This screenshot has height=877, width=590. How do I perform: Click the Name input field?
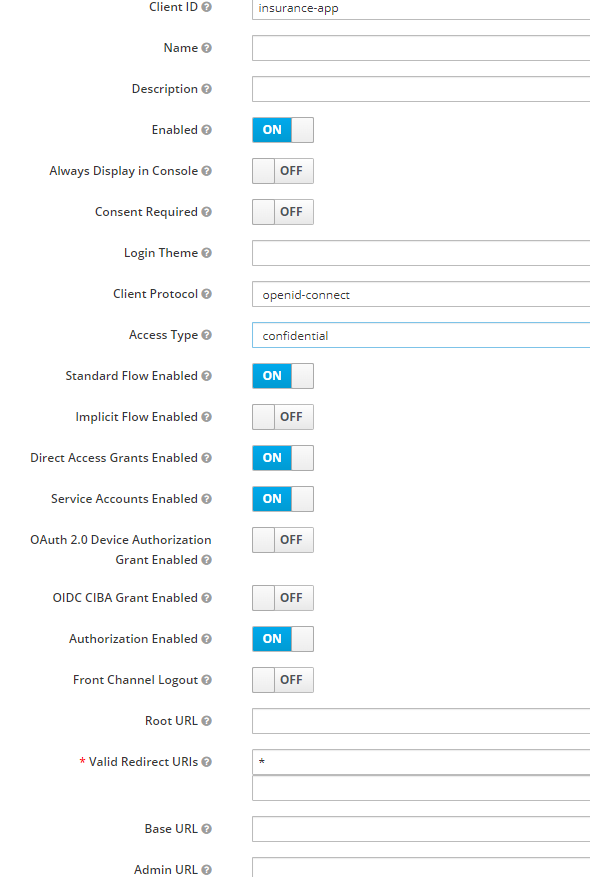coord(421,48)
